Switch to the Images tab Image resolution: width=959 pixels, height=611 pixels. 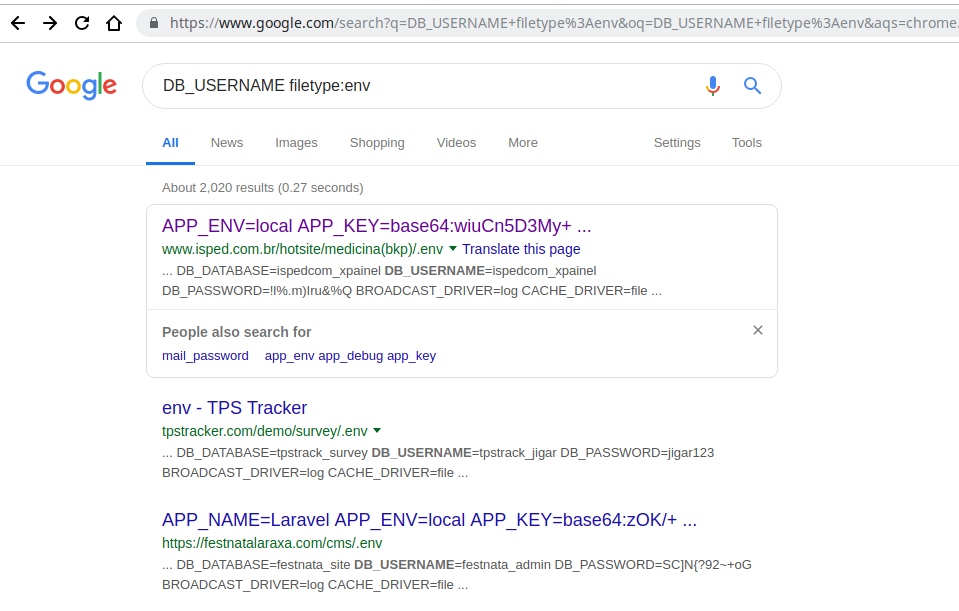coord(296,143)
